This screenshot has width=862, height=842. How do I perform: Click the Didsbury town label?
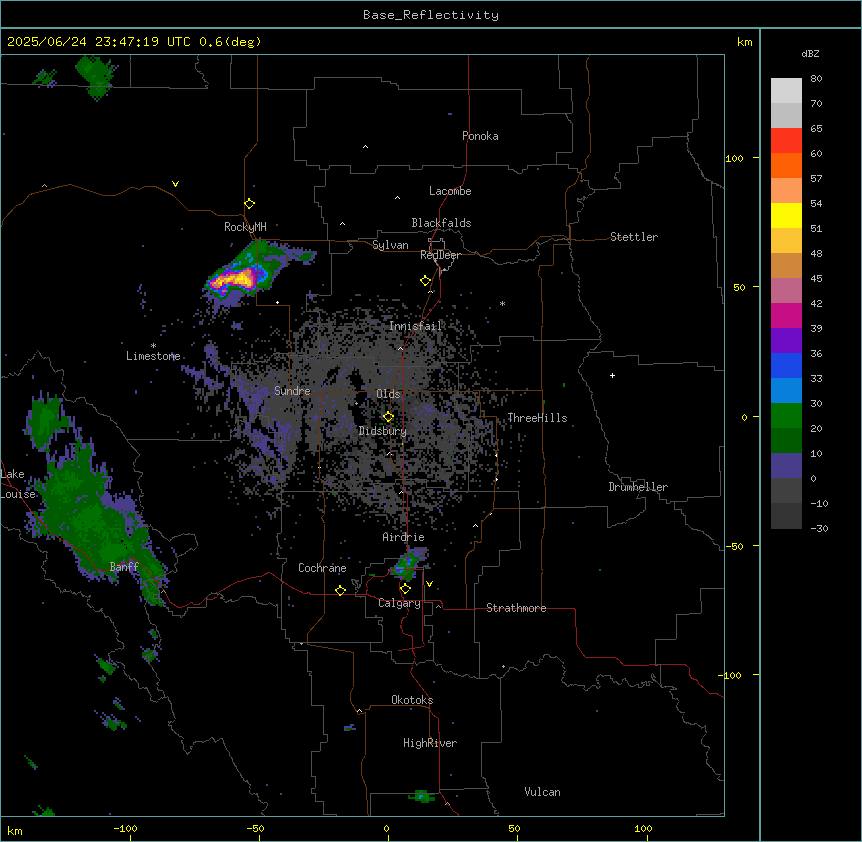[x=383, y=431]
